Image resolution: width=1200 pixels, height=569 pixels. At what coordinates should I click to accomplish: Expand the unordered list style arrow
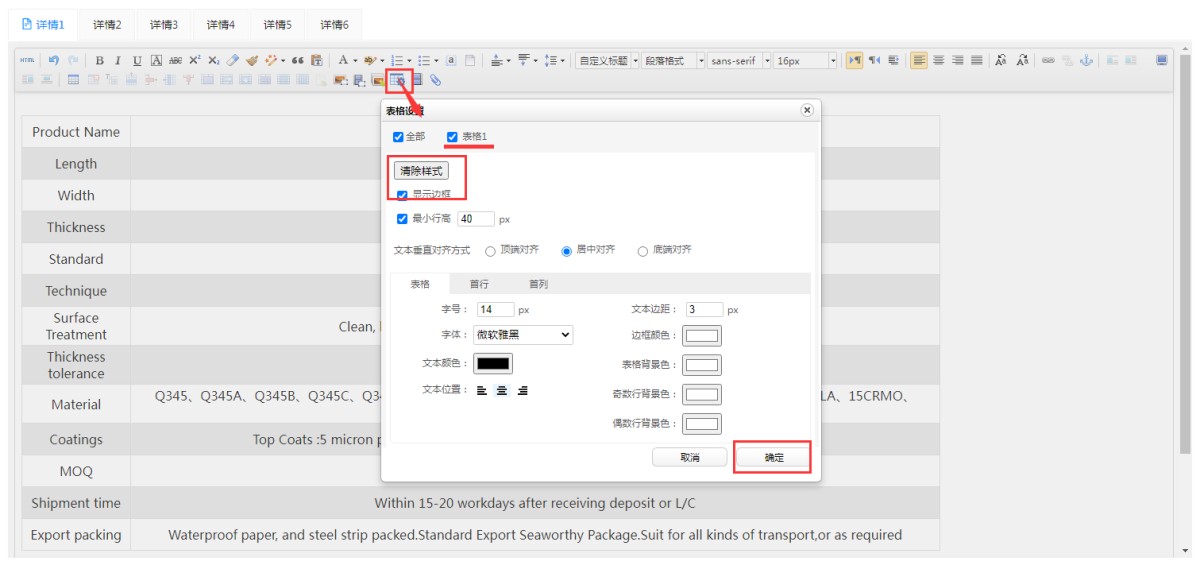[436, 61]
